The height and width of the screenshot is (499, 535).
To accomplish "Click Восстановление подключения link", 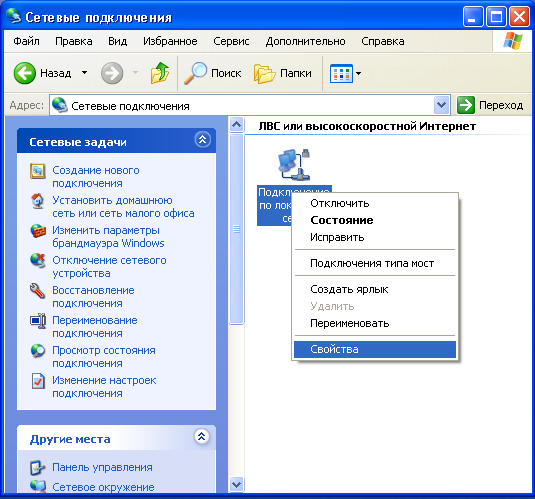I will point(93,297).
